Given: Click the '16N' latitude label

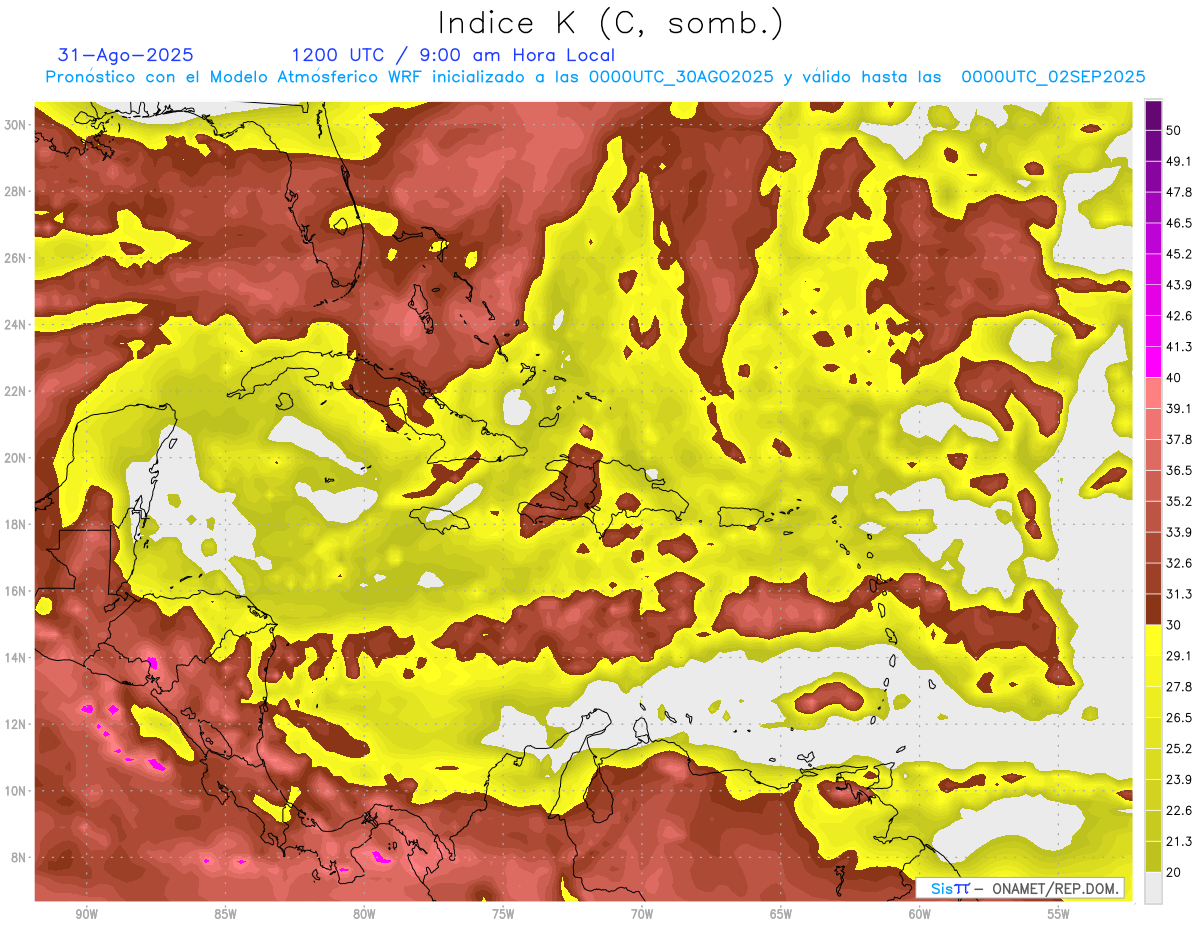Looking at the screenshot, I should pyautogui.click(x=16, y=591).
